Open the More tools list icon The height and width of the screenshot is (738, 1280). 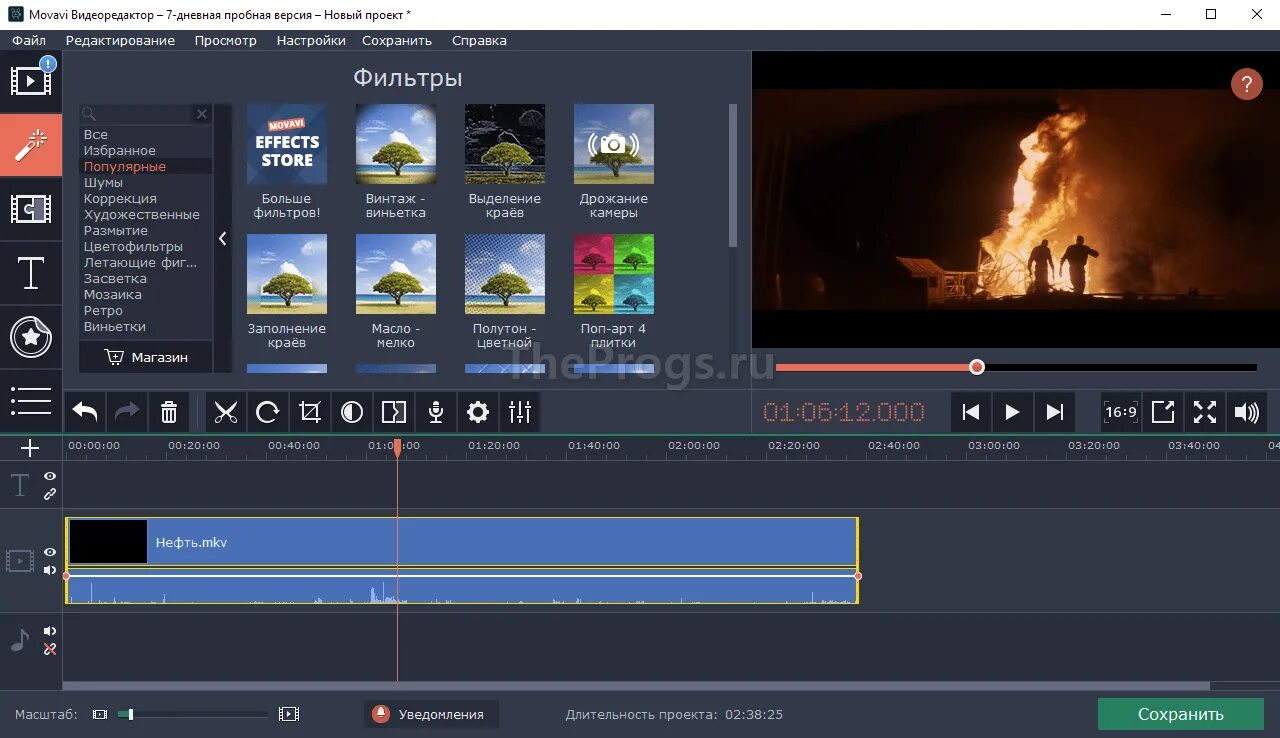click(31, 401)
